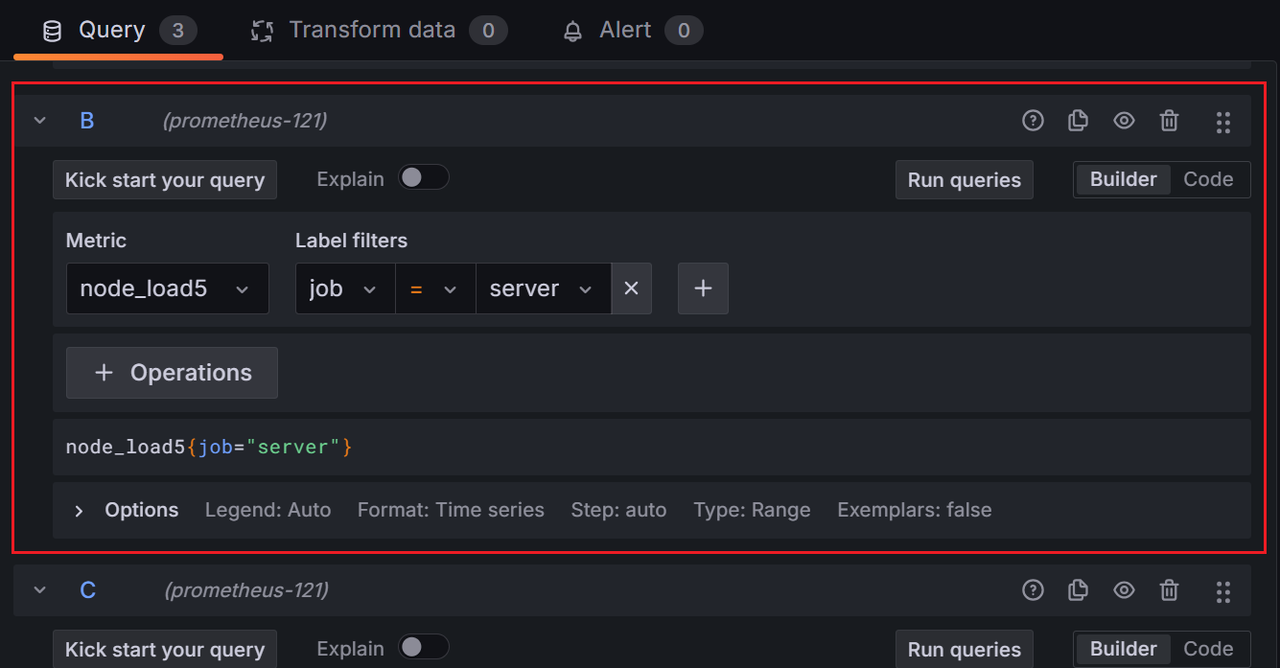The image size is (1280, 668).
Task: Duplicate query C
Action: pos(1078,590)
